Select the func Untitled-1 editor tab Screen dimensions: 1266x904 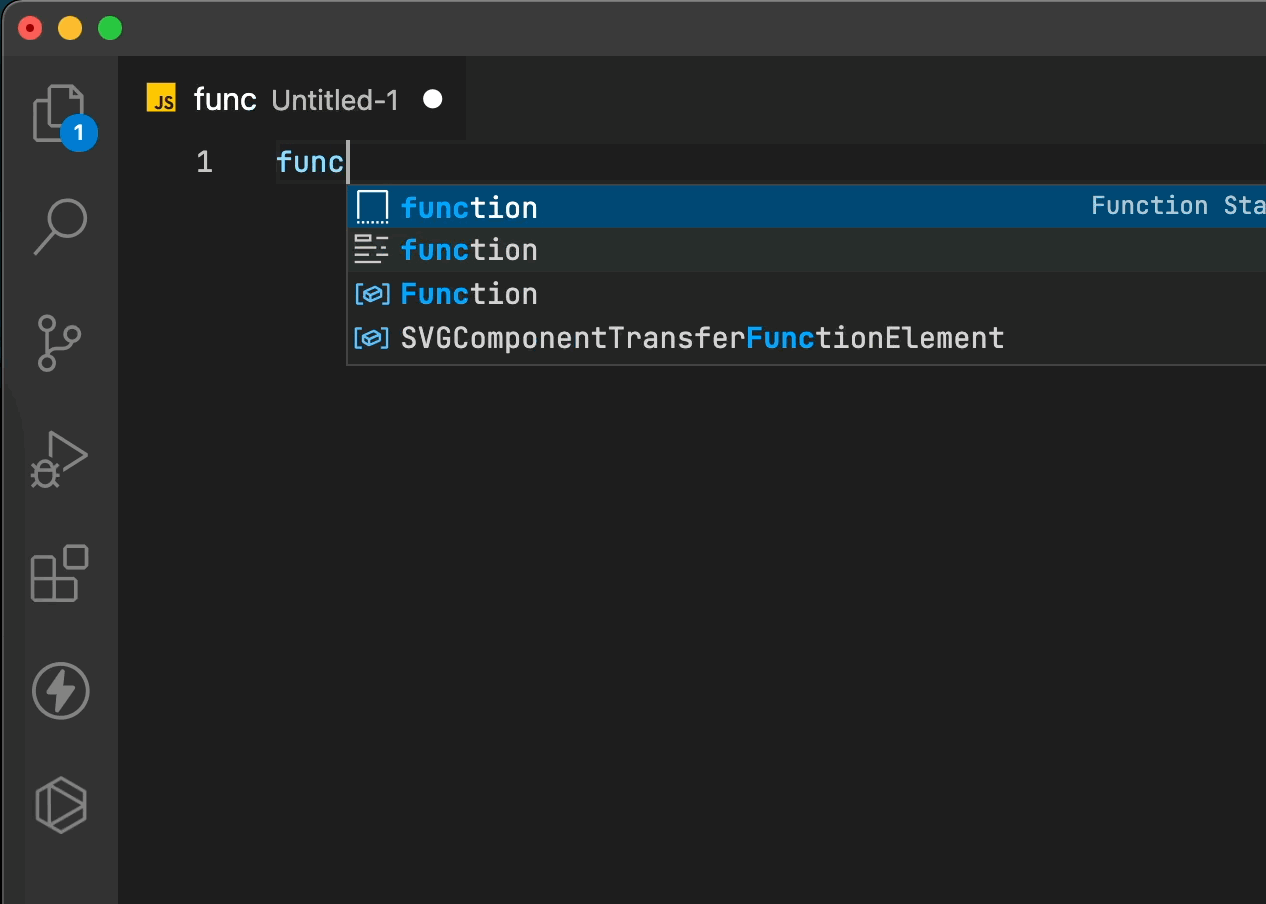[x=296, y=99]
